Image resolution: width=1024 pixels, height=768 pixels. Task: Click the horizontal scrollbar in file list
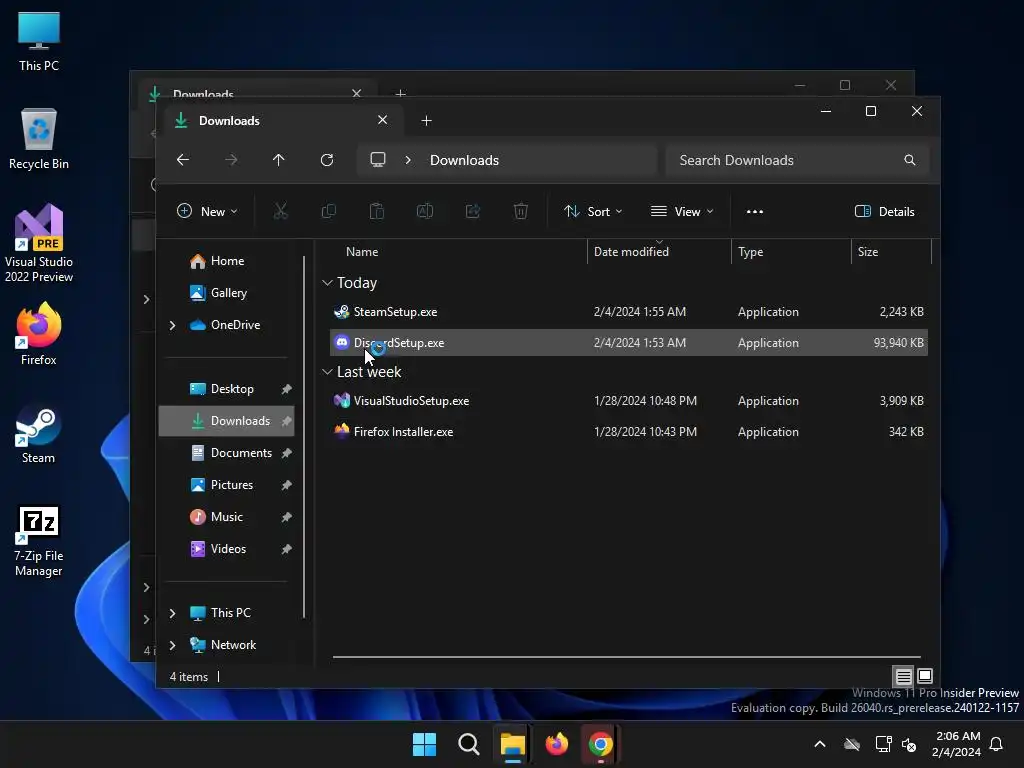click(626, 657)
